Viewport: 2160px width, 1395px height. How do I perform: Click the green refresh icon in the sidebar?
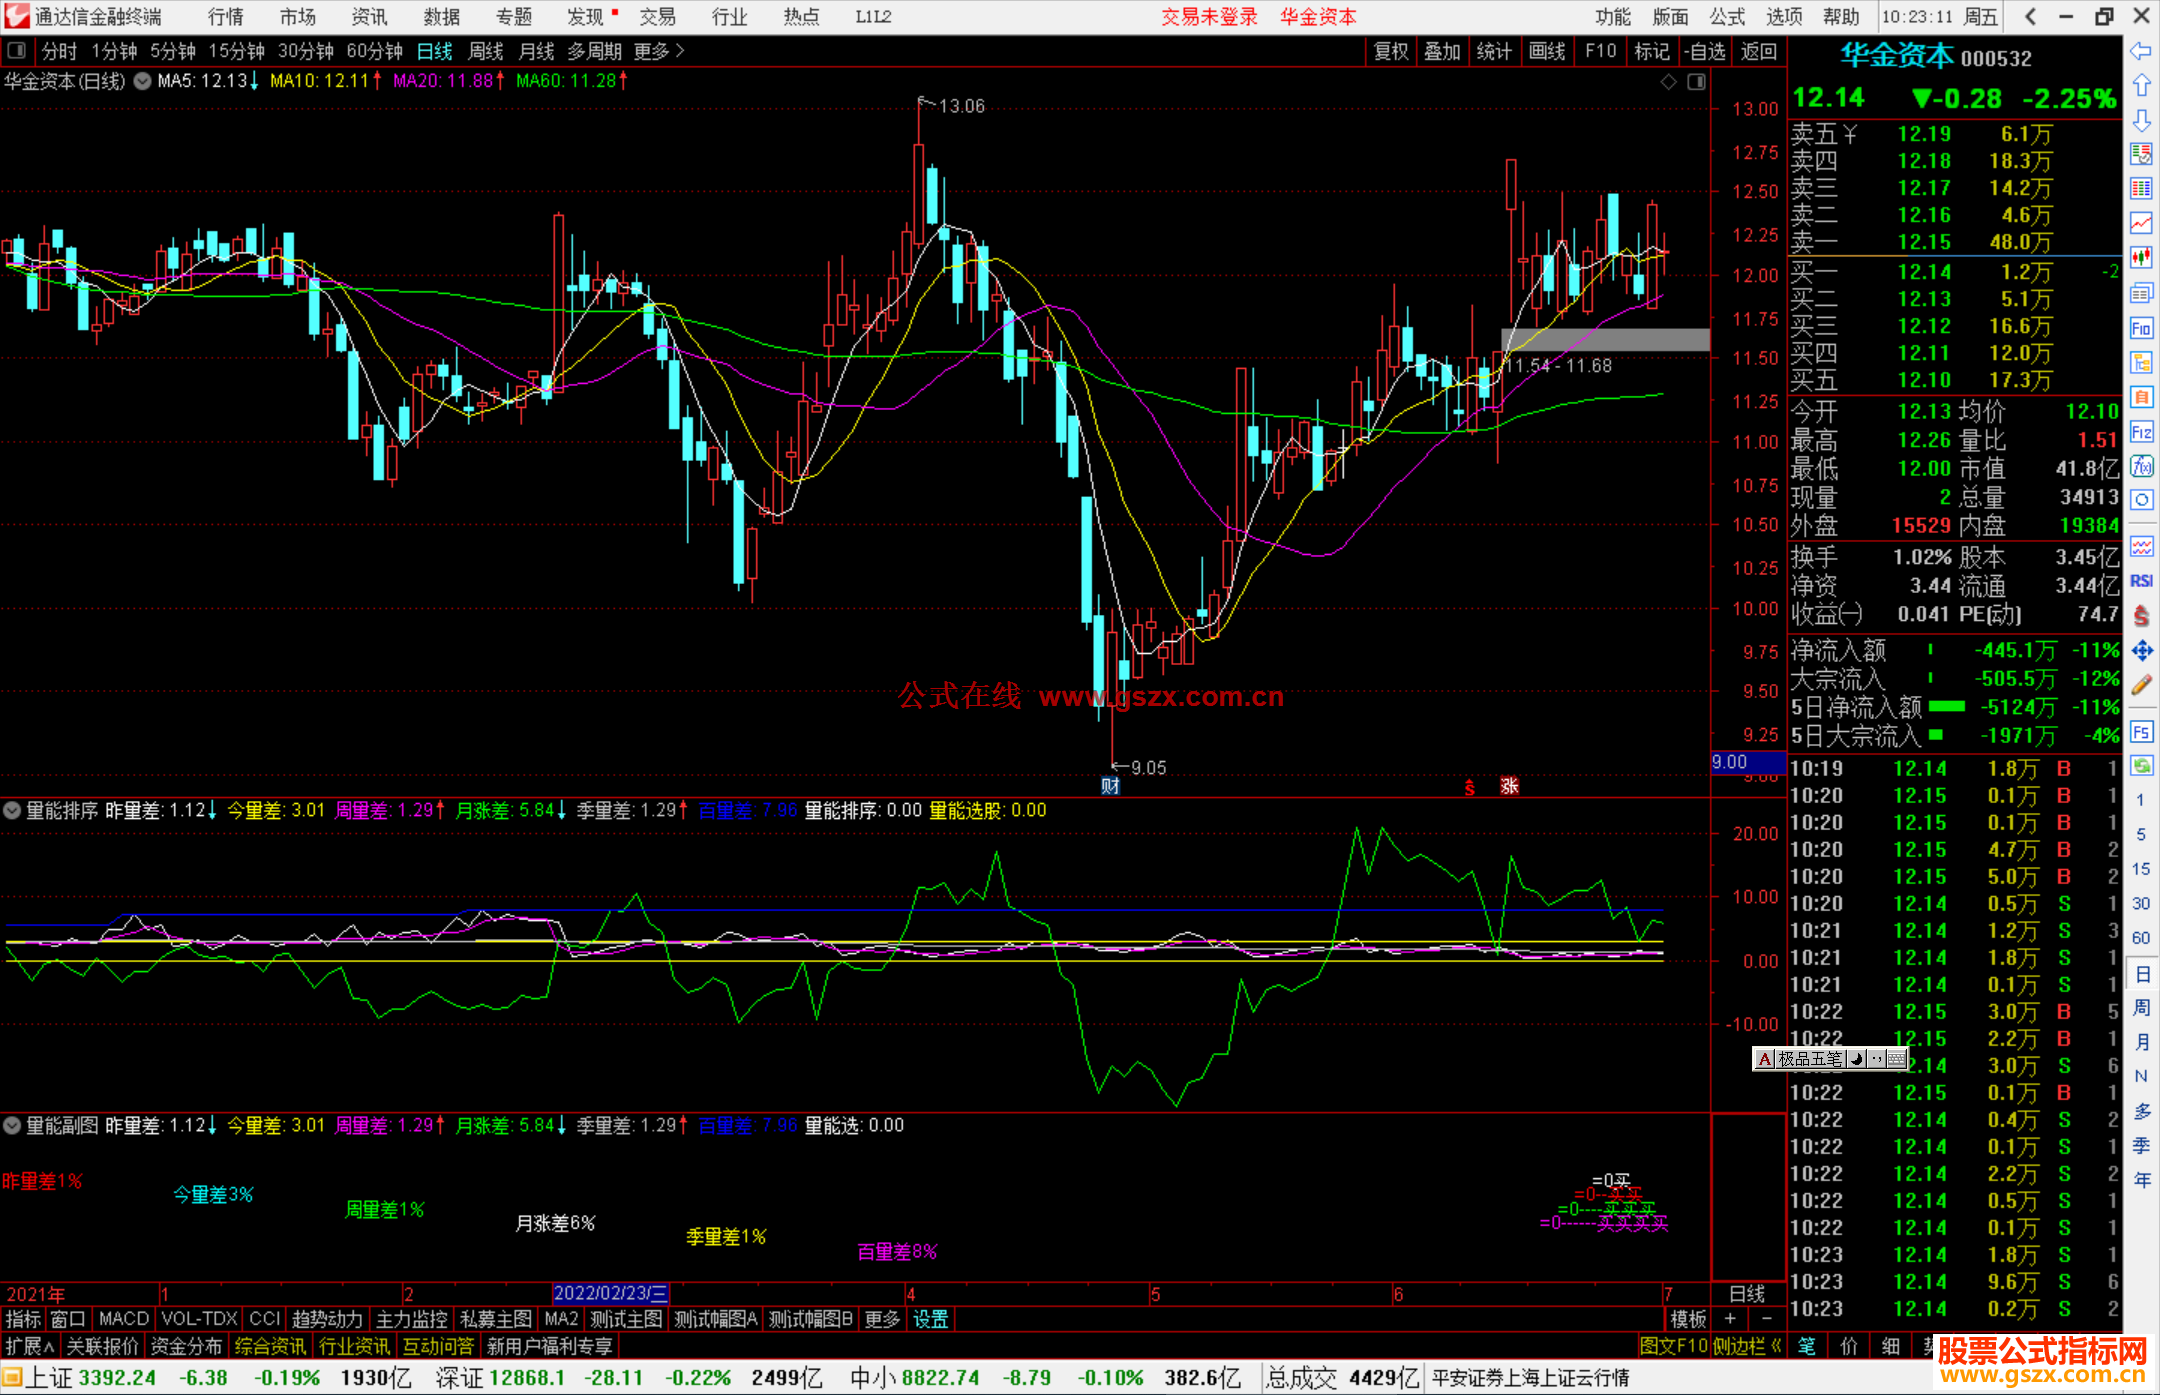tap(2141, 766)
